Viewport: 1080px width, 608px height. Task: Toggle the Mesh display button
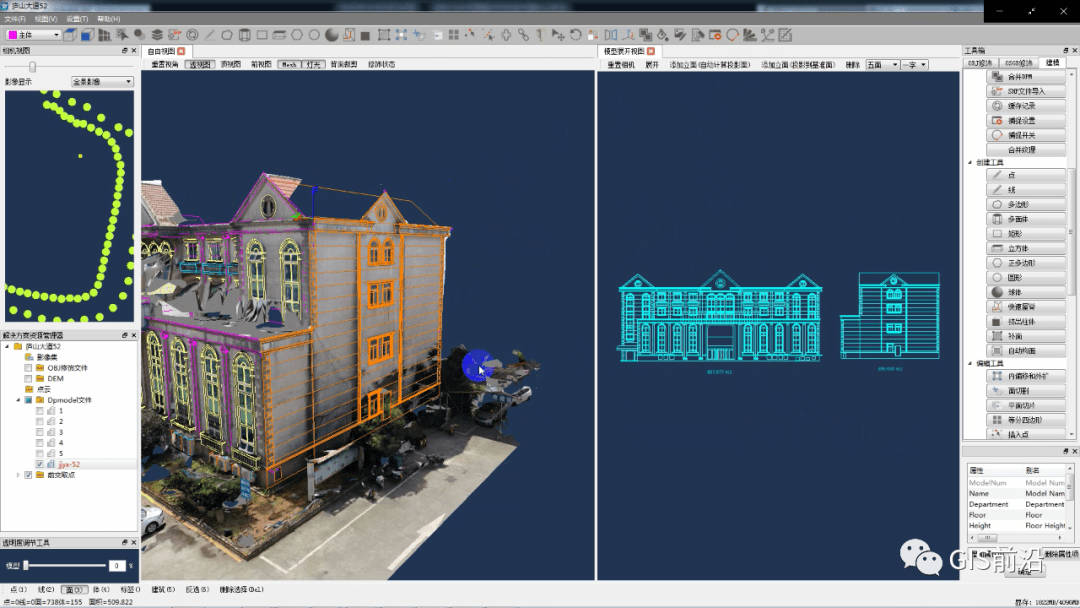pyautogui.click(x=289, y=64)
